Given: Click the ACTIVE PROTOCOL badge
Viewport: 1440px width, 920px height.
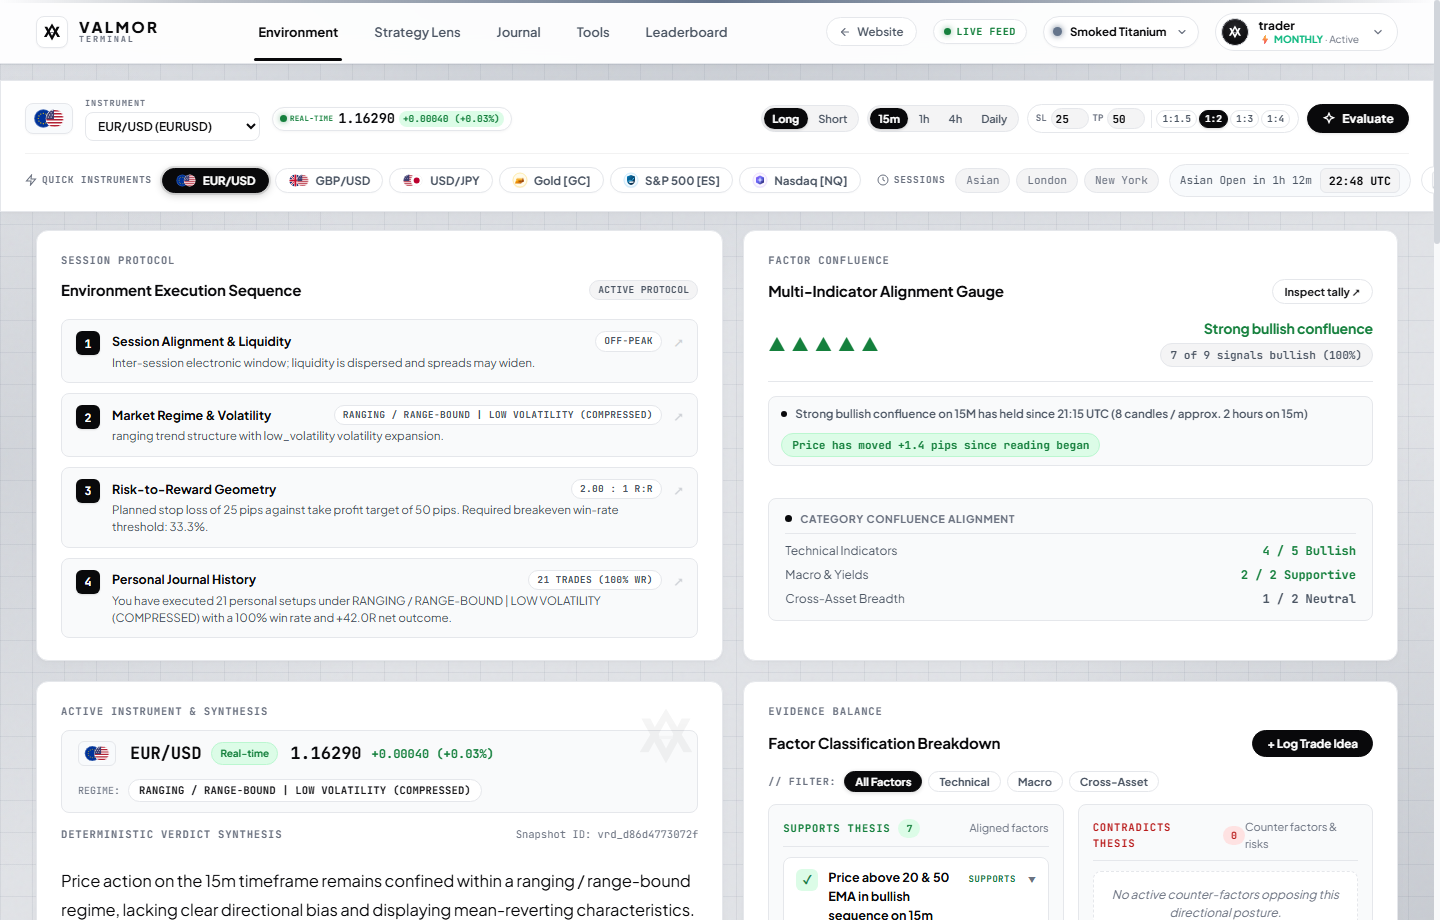Looking at the screenshot, I should click(x=643, y=290).
